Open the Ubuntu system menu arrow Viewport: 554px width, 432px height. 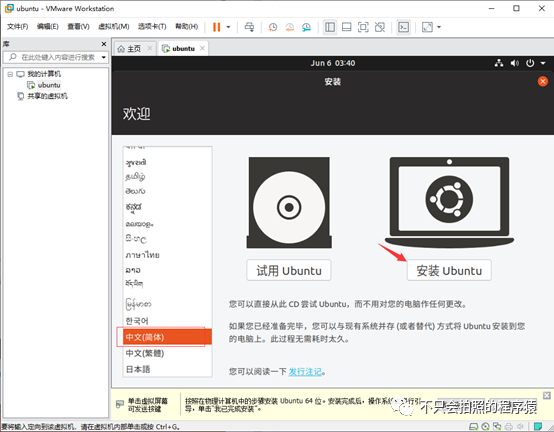point(543,63)
